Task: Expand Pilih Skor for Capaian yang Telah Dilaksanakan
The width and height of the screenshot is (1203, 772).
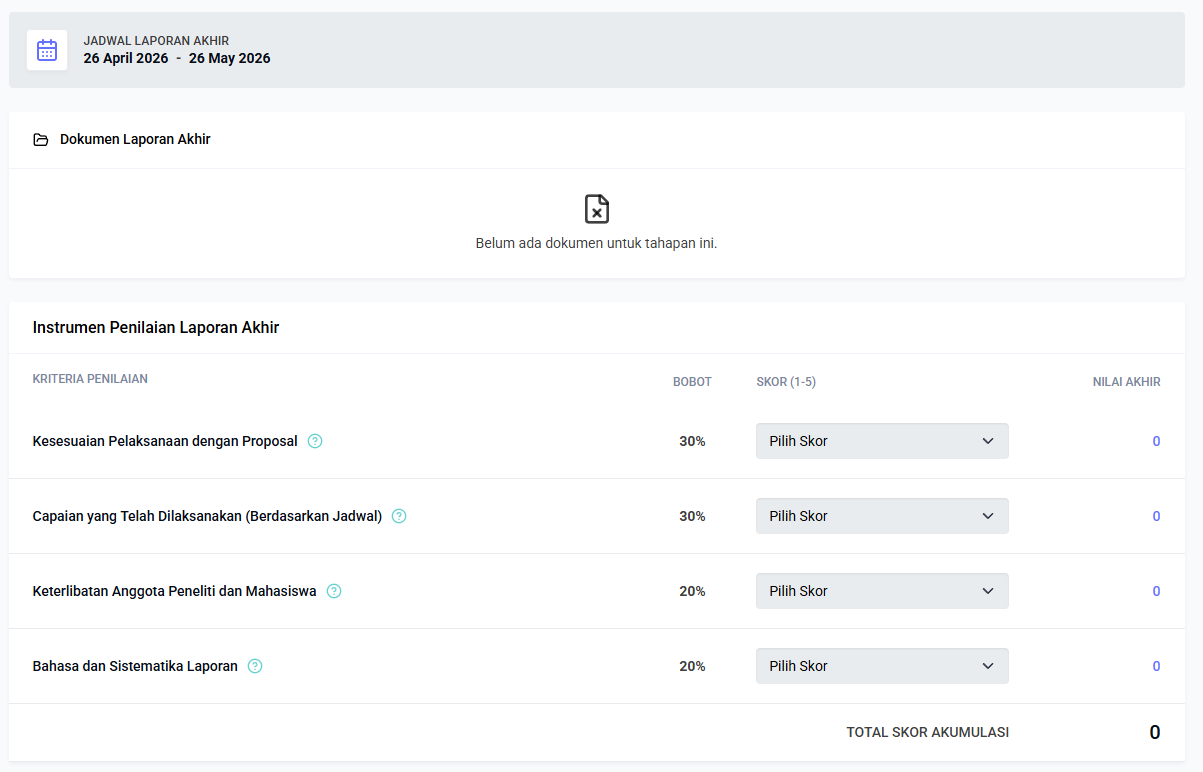Action: pyautogui.click(x=881, y=516)
